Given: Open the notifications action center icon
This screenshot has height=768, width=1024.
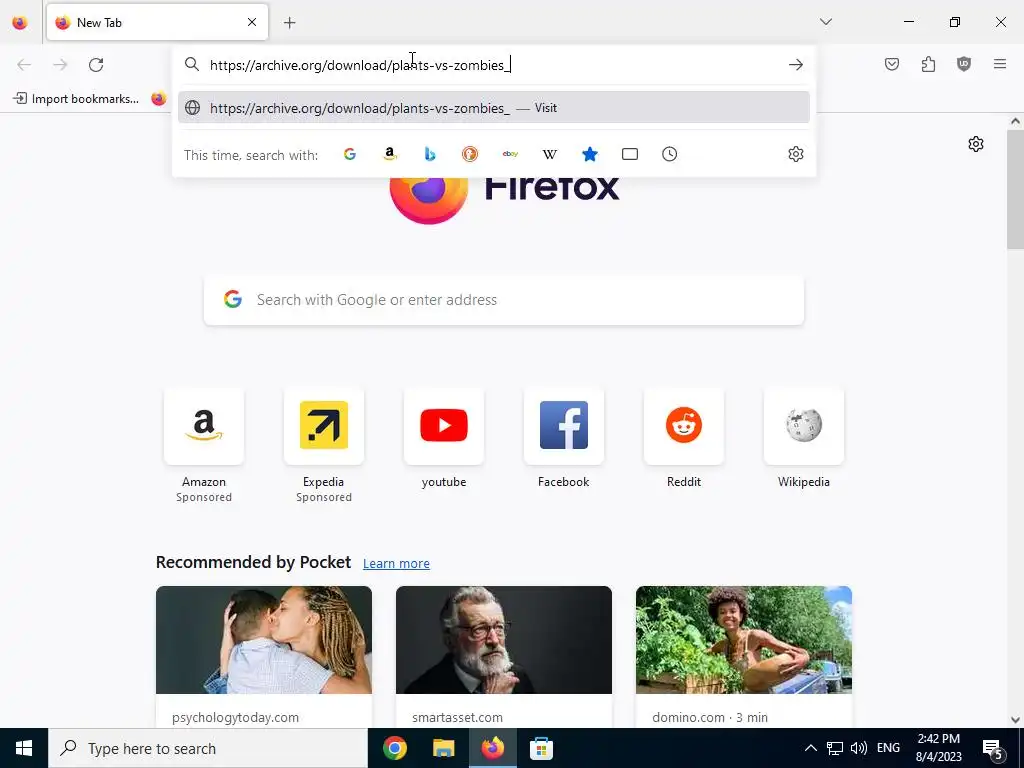Looking at the screenshot, I should [993, 748].
